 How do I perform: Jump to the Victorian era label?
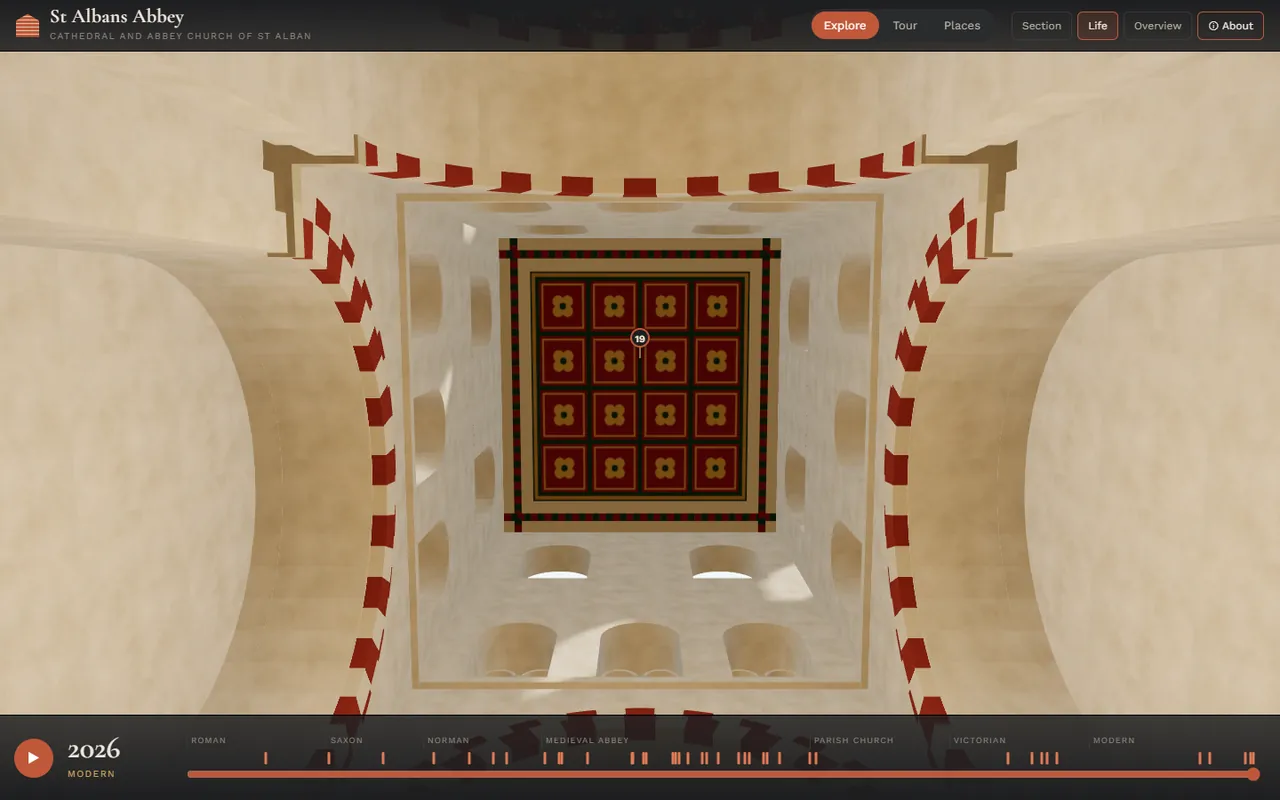coord(979,741)
